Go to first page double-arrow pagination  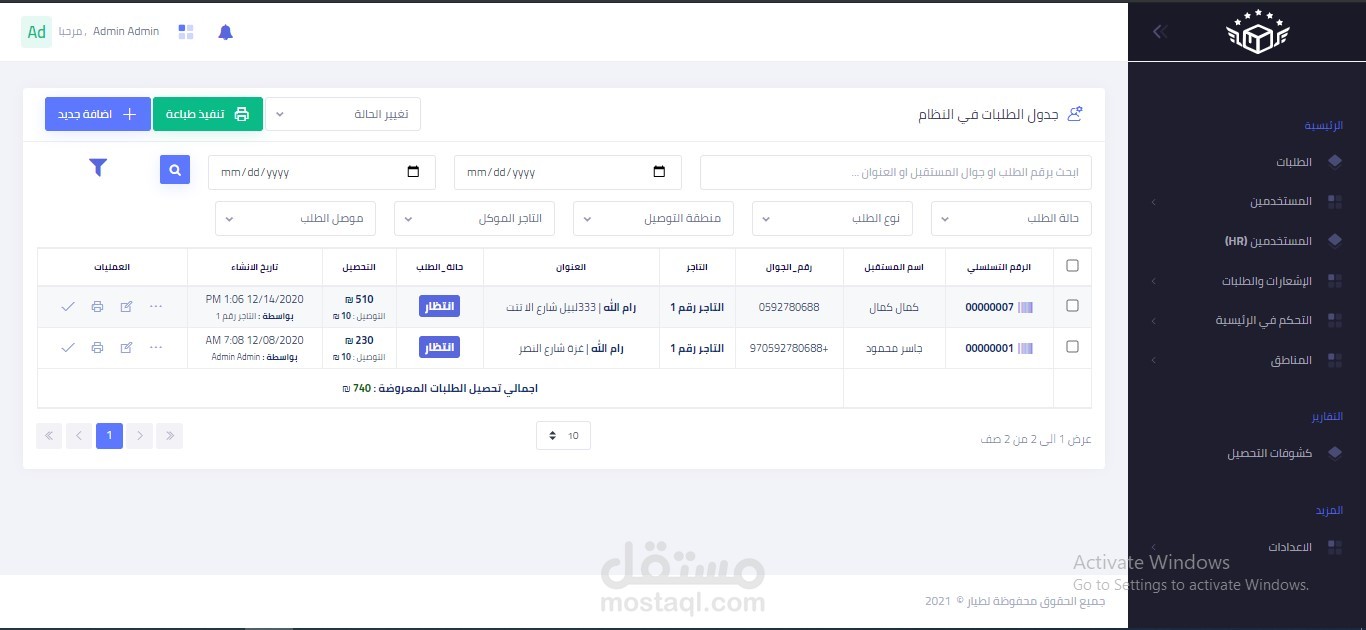(x=170, y=435)
